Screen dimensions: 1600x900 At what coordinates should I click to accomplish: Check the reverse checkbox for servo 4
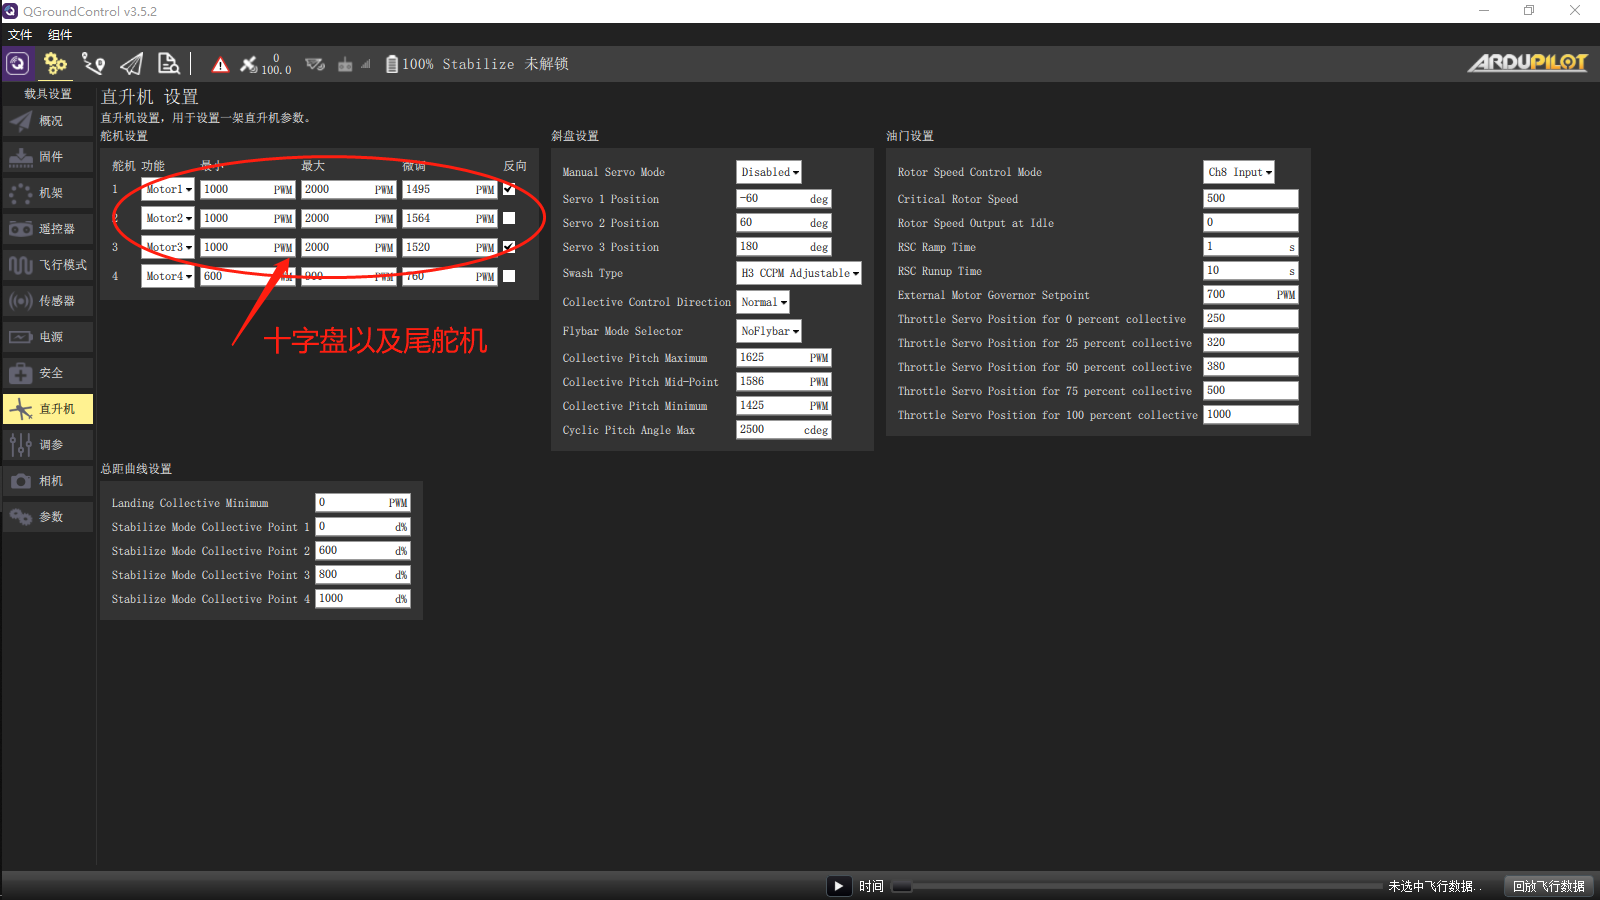point(509,276)
